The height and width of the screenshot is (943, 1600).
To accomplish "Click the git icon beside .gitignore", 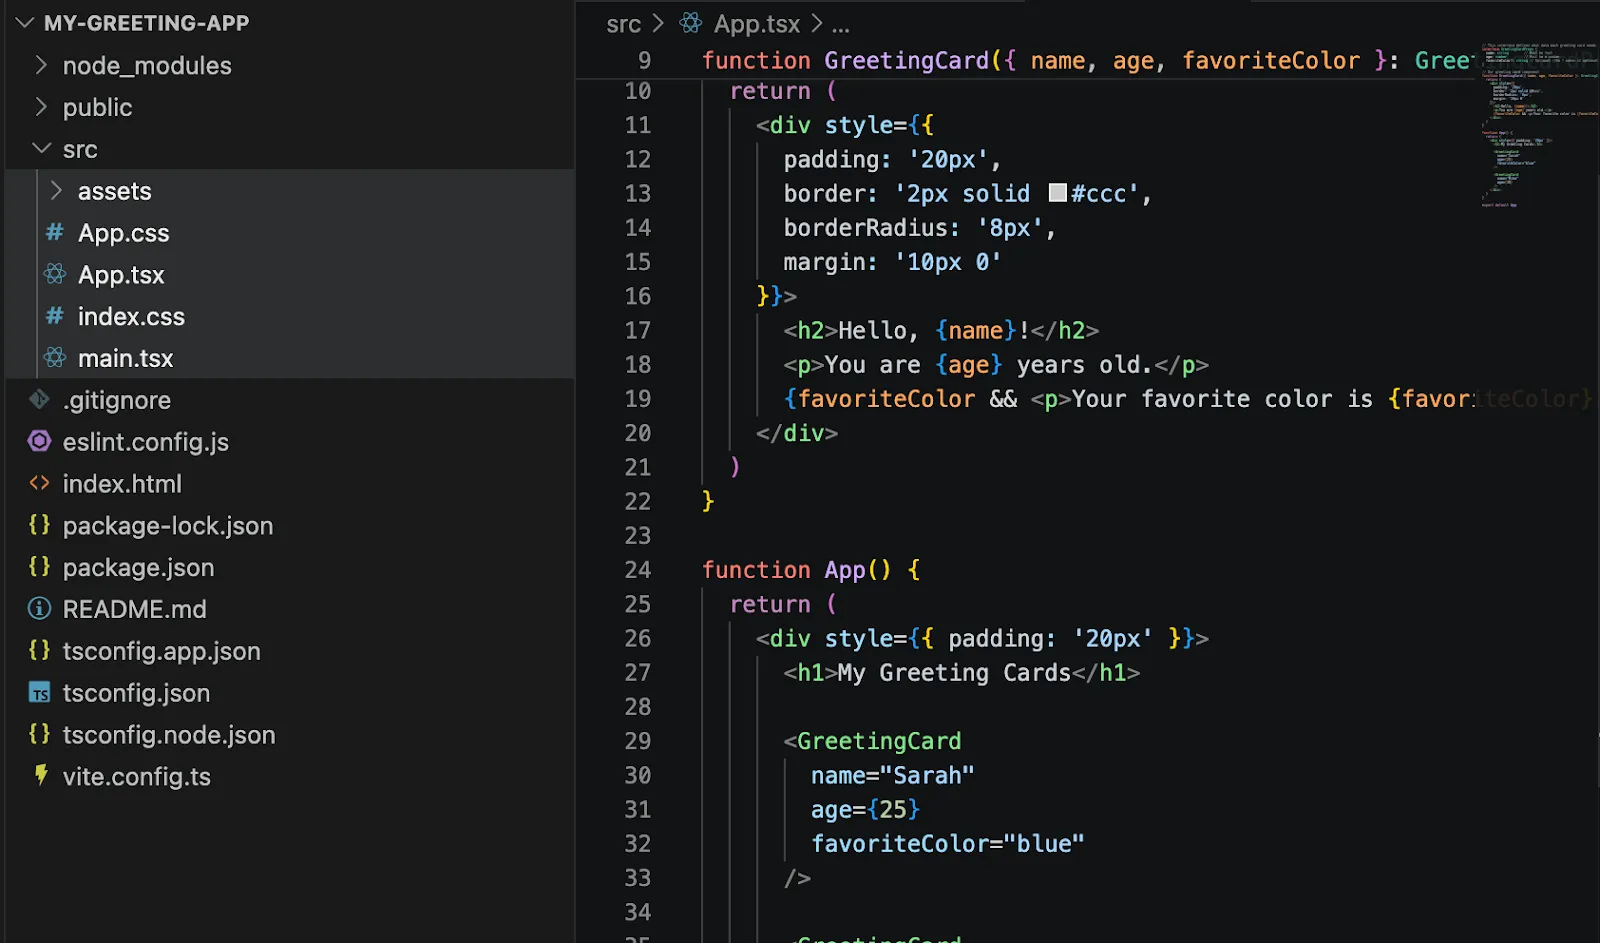I will [x=39, y=400].
